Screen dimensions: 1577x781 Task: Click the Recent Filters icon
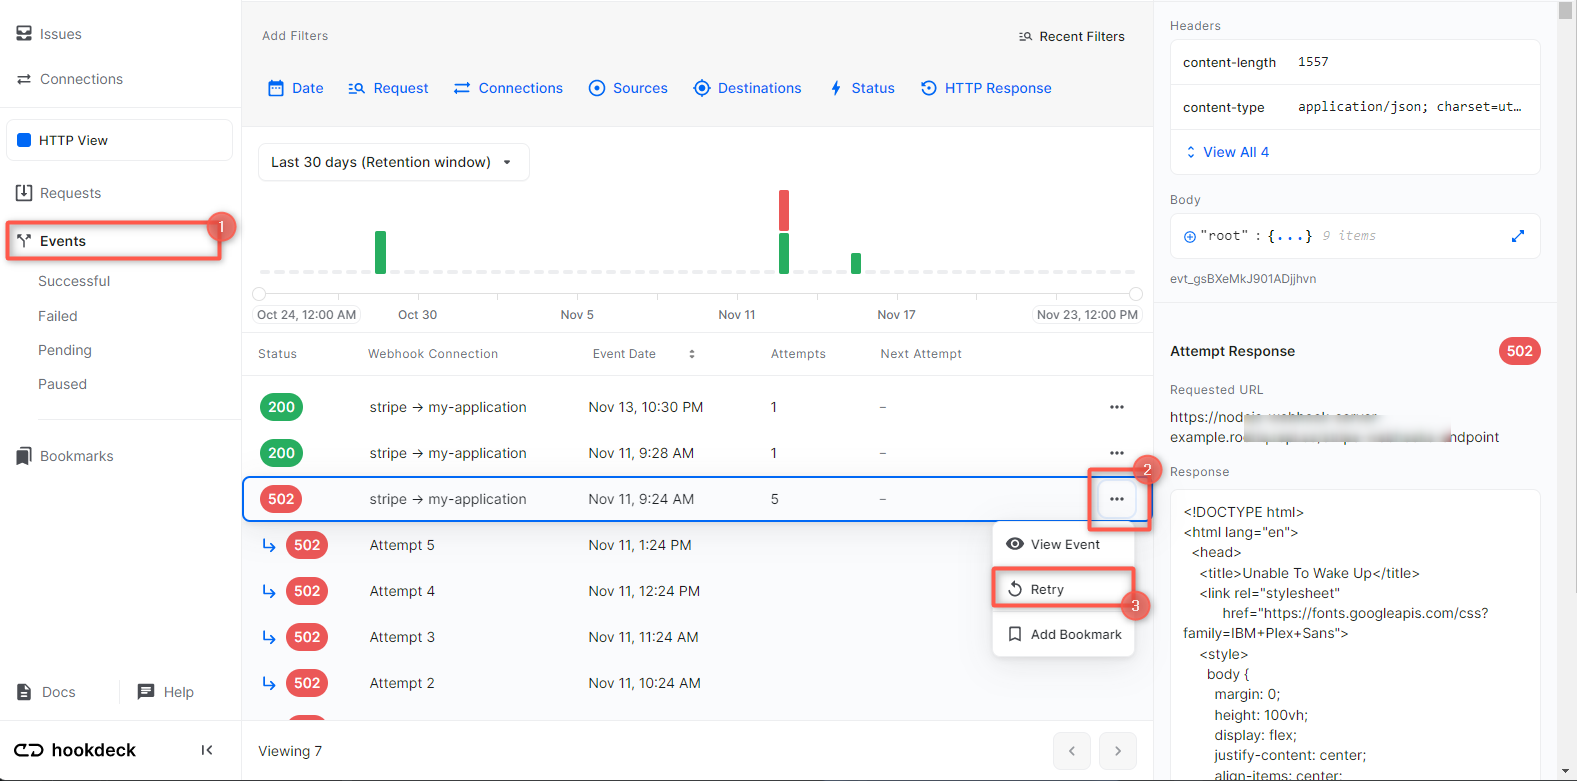pyautogui.click(x=1025, y=37)
